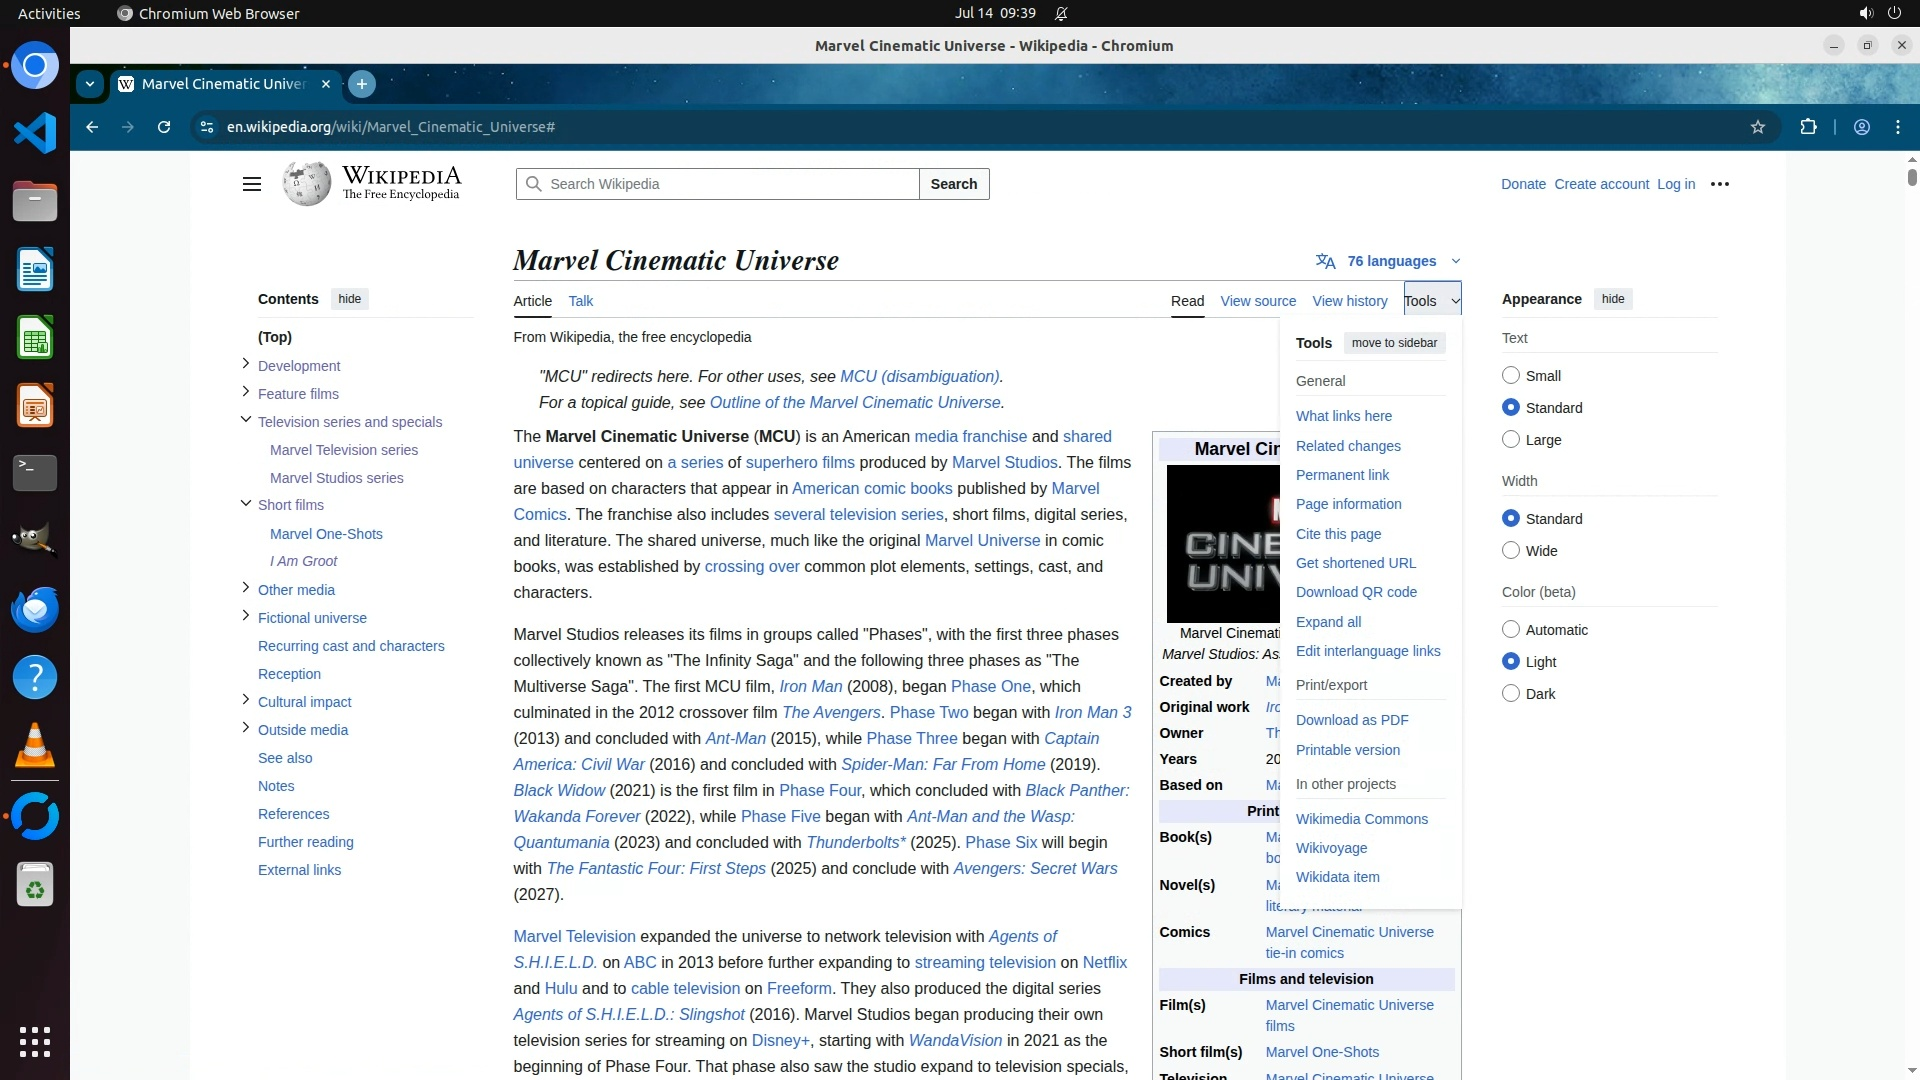Select Download as PDF in Tools menu
1920x1080 pixels.
(1352, 720)
